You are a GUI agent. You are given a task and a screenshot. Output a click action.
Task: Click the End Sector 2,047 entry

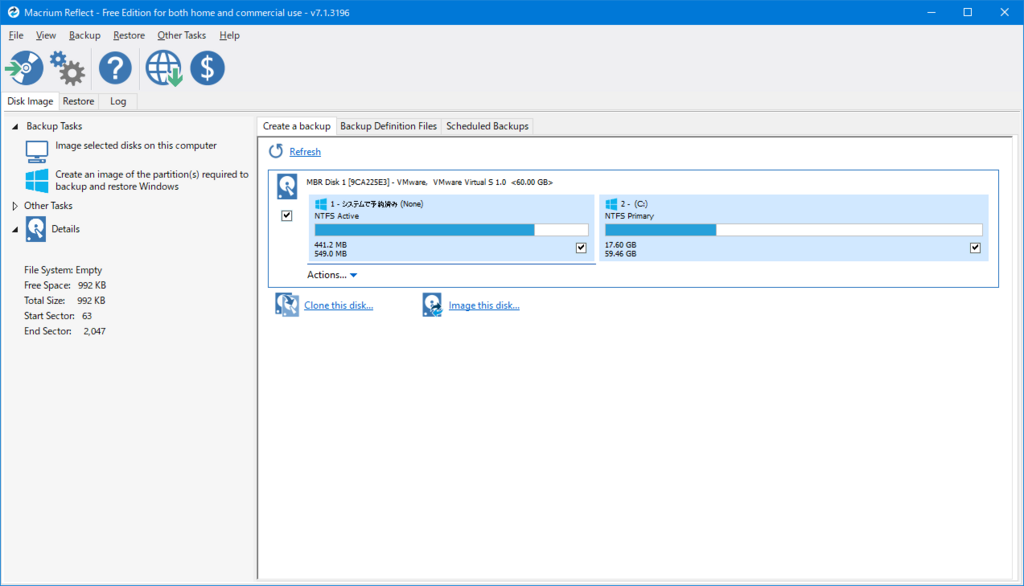coord(65,331)
